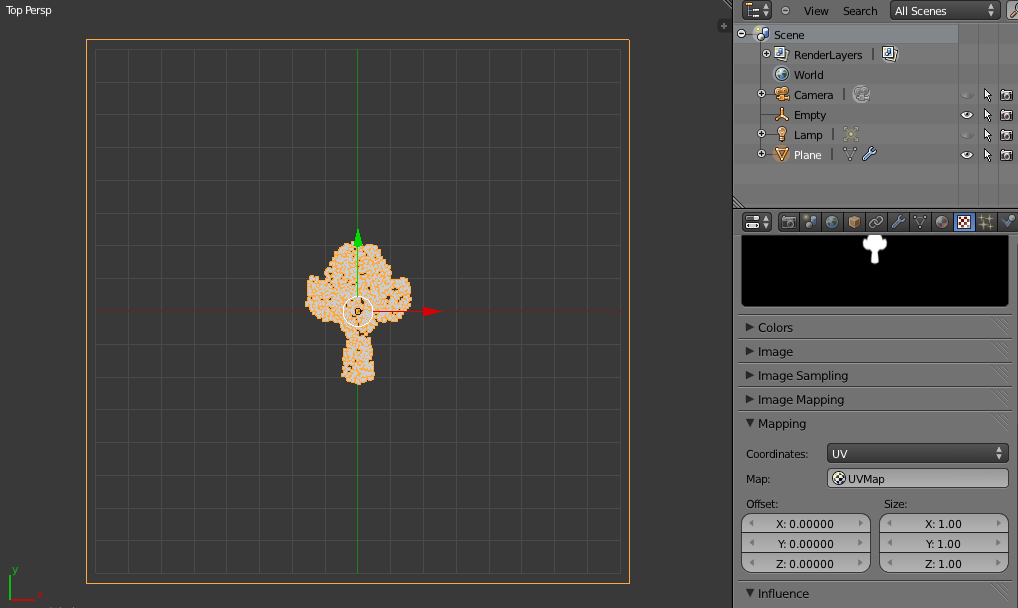The width and height of the screenshot is (1018, 608).
Task: Expand the Camera object entry
Action: pos(762,94)
